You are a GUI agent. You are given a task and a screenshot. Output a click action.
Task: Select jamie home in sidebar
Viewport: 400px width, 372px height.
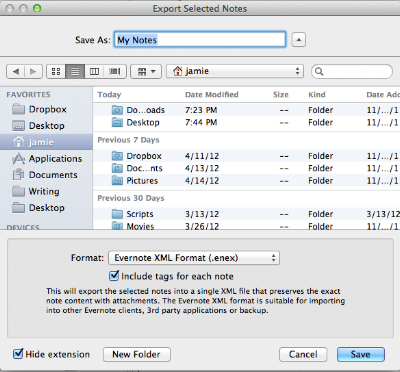(46, 142)
